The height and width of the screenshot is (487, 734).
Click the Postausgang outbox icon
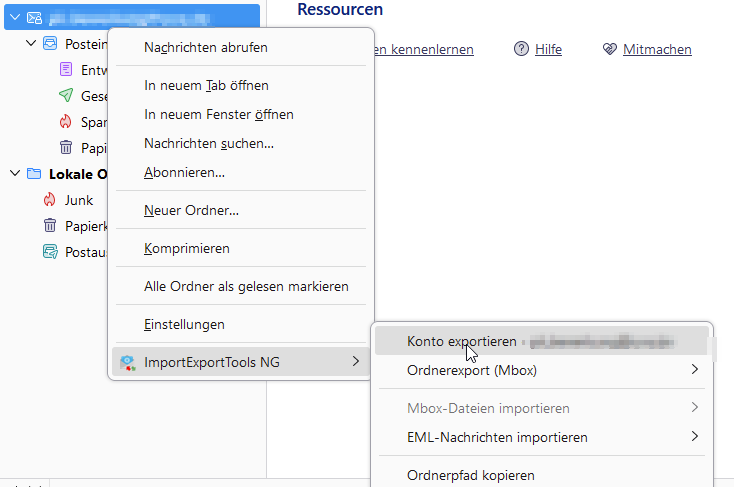pos(50,252)
